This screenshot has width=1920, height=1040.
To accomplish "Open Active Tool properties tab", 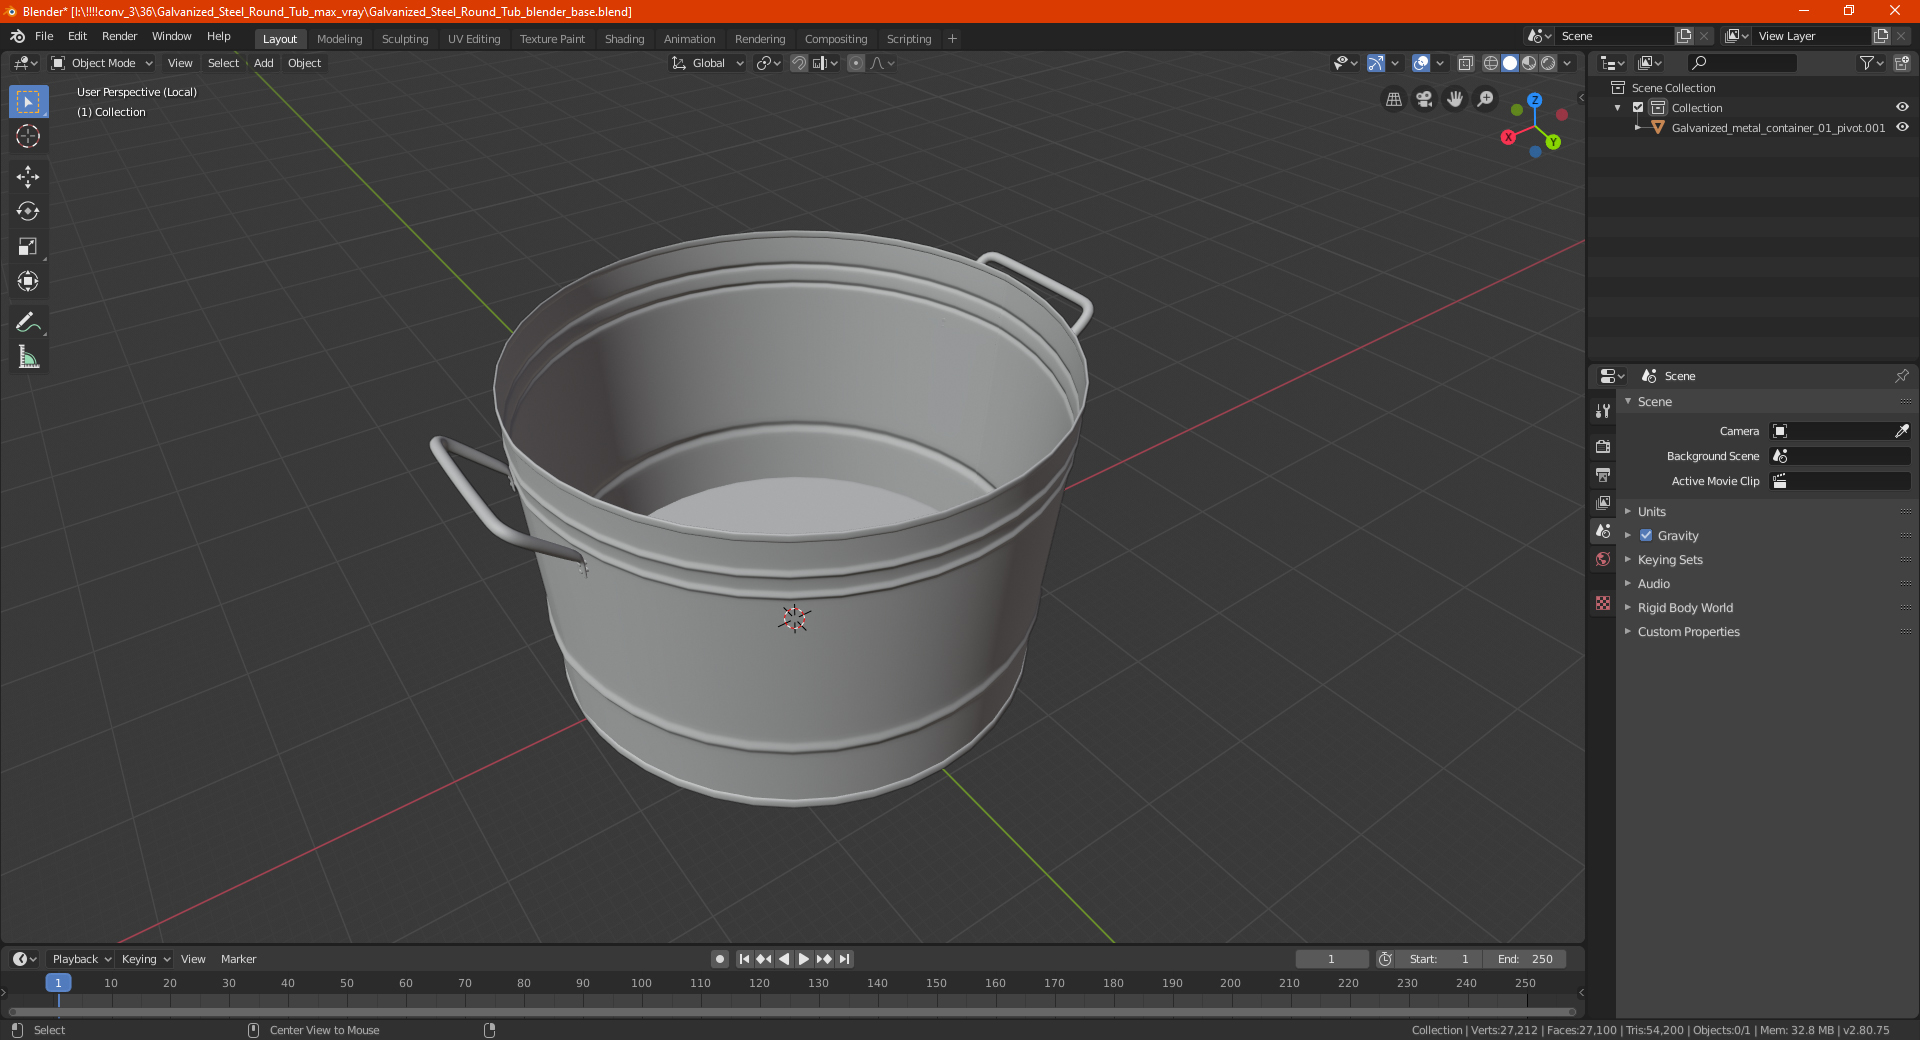I will (x=1603, y=410).
